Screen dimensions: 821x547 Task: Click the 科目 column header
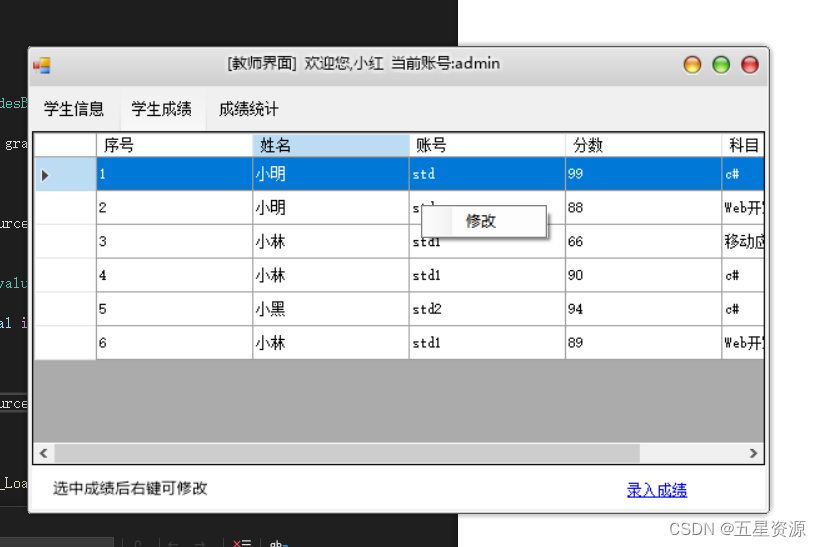point(743,145)
